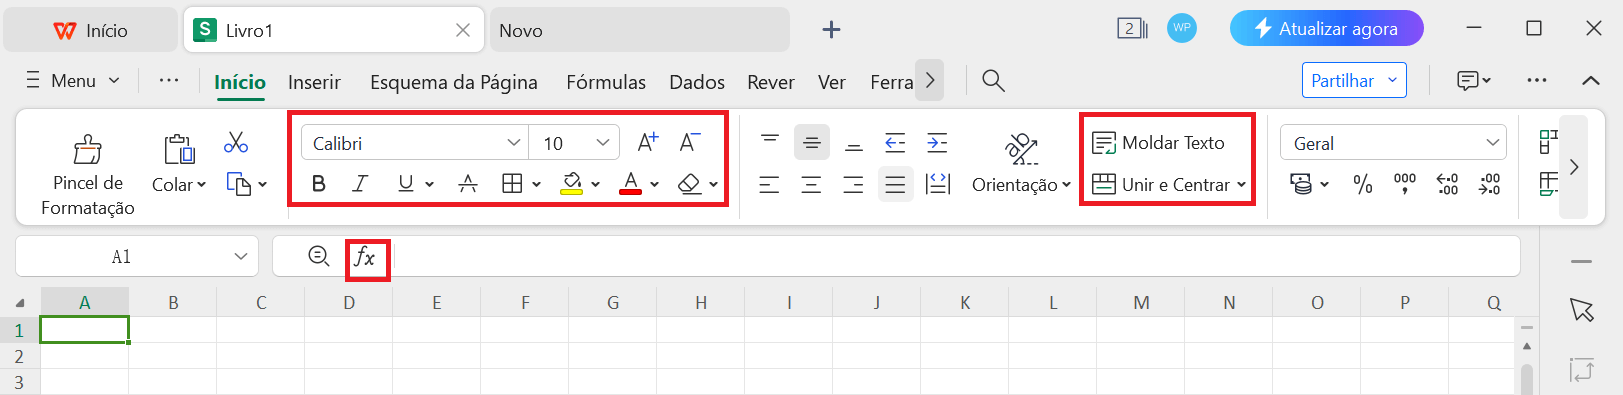Open border options dropdown arrow
The height and width of the screenshot is (395, 1623).
(x=537, y=184)
